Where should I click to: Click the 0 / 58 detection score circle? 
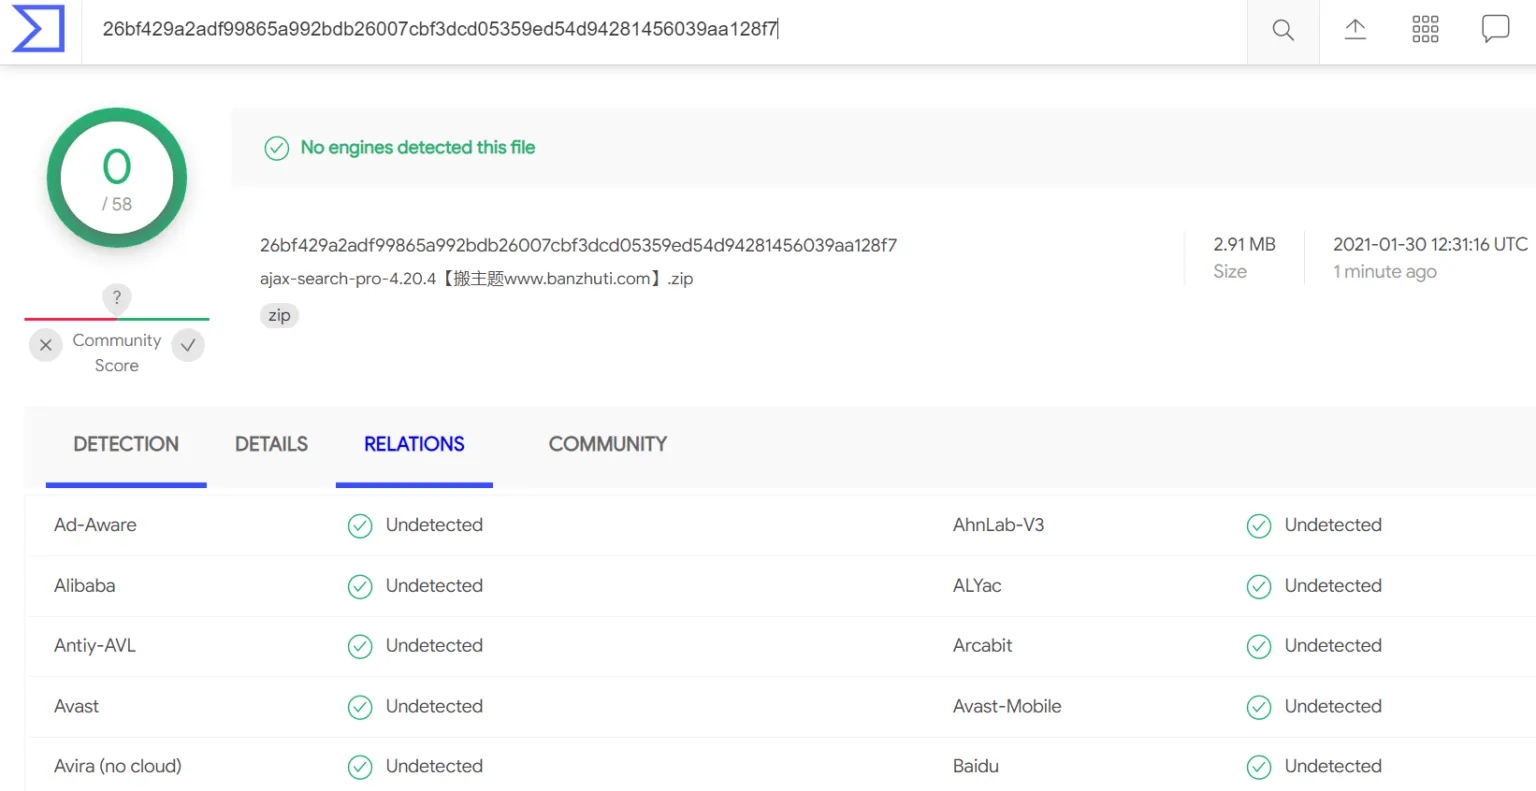pyautogui.click(x=117, y=178)
